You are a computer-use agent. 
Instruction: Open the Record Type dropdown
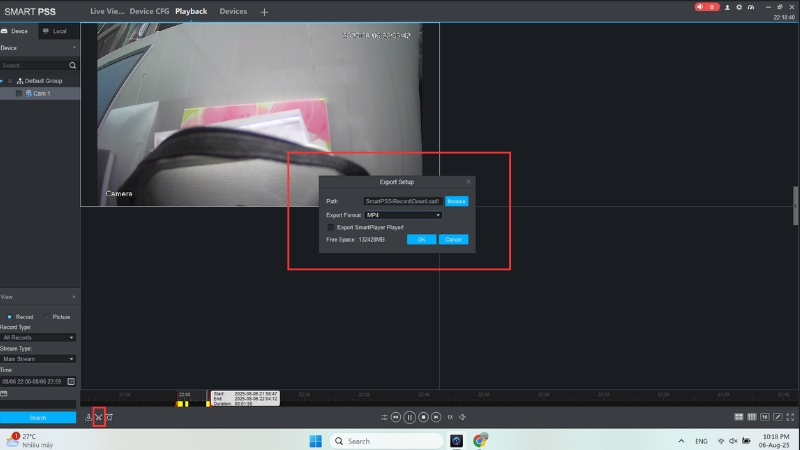pyautogui.click(x=38, y=337)
